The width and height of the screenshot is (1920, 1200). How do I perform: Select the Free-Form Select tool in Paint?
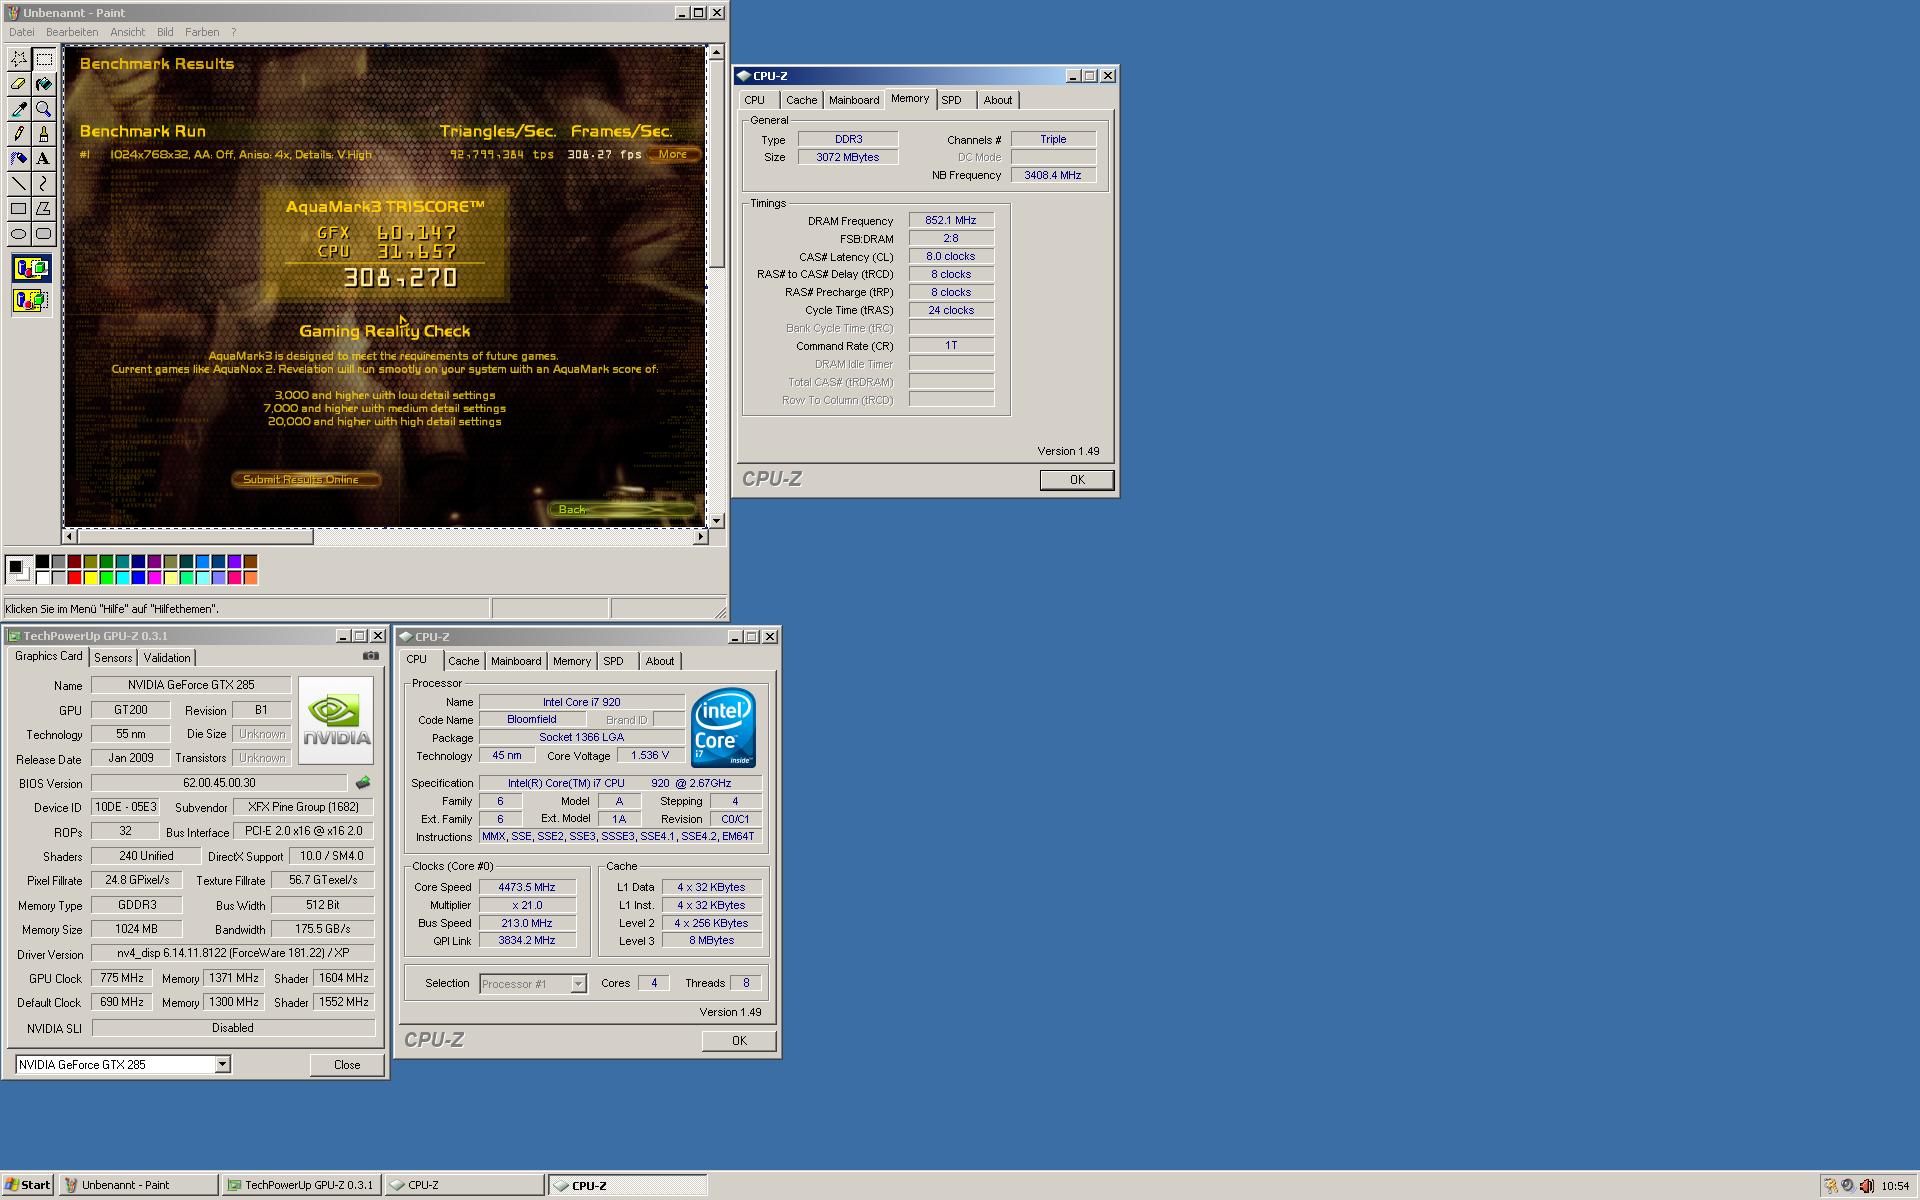tap(18, 59)
